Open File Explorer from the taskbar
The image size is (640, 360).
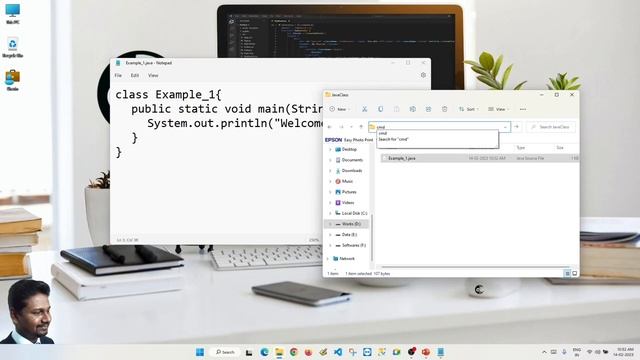point(279,352)
